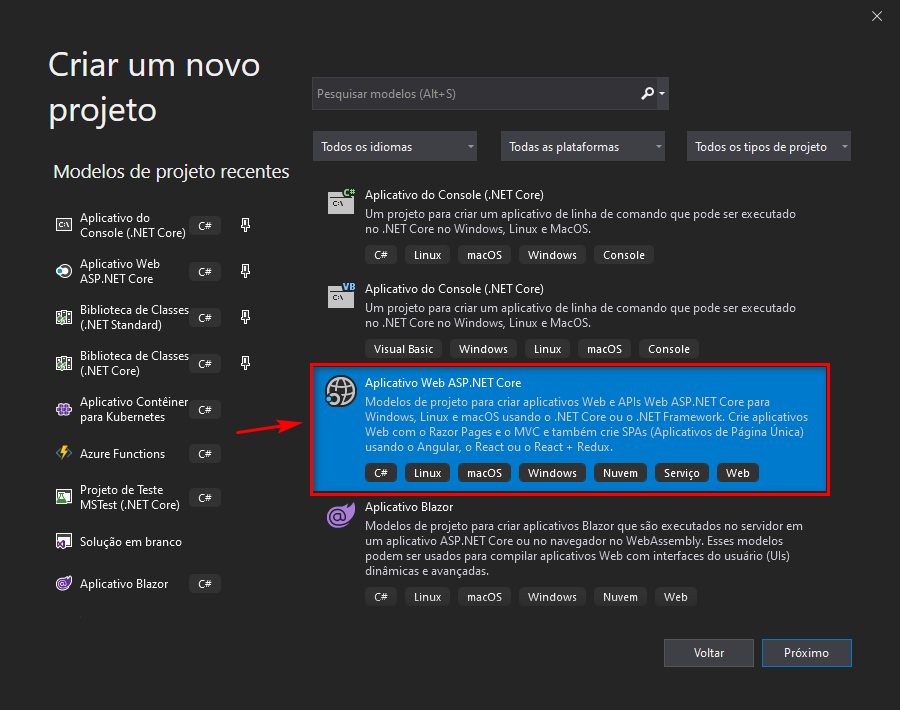Click the VB console app icon
900x710 pixels.
[x=341, y=296]
